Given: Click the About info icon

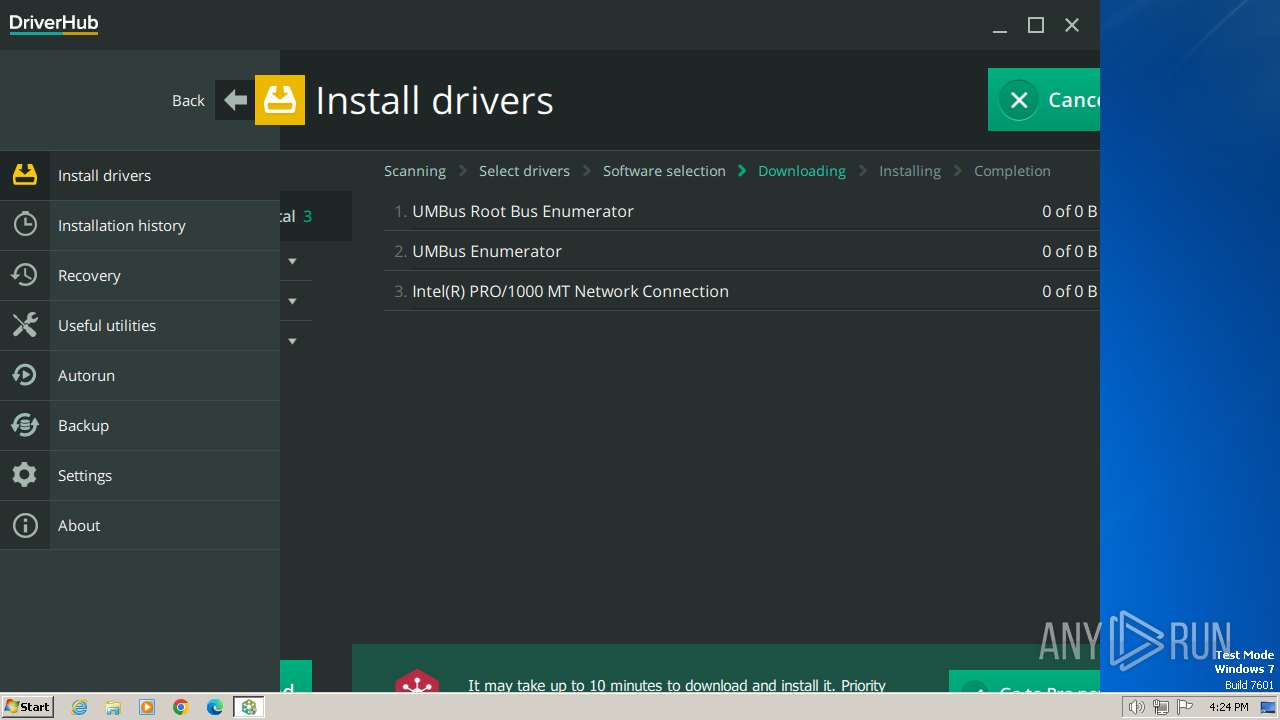Looking at the screenshot, I should [x=25, y=525].
